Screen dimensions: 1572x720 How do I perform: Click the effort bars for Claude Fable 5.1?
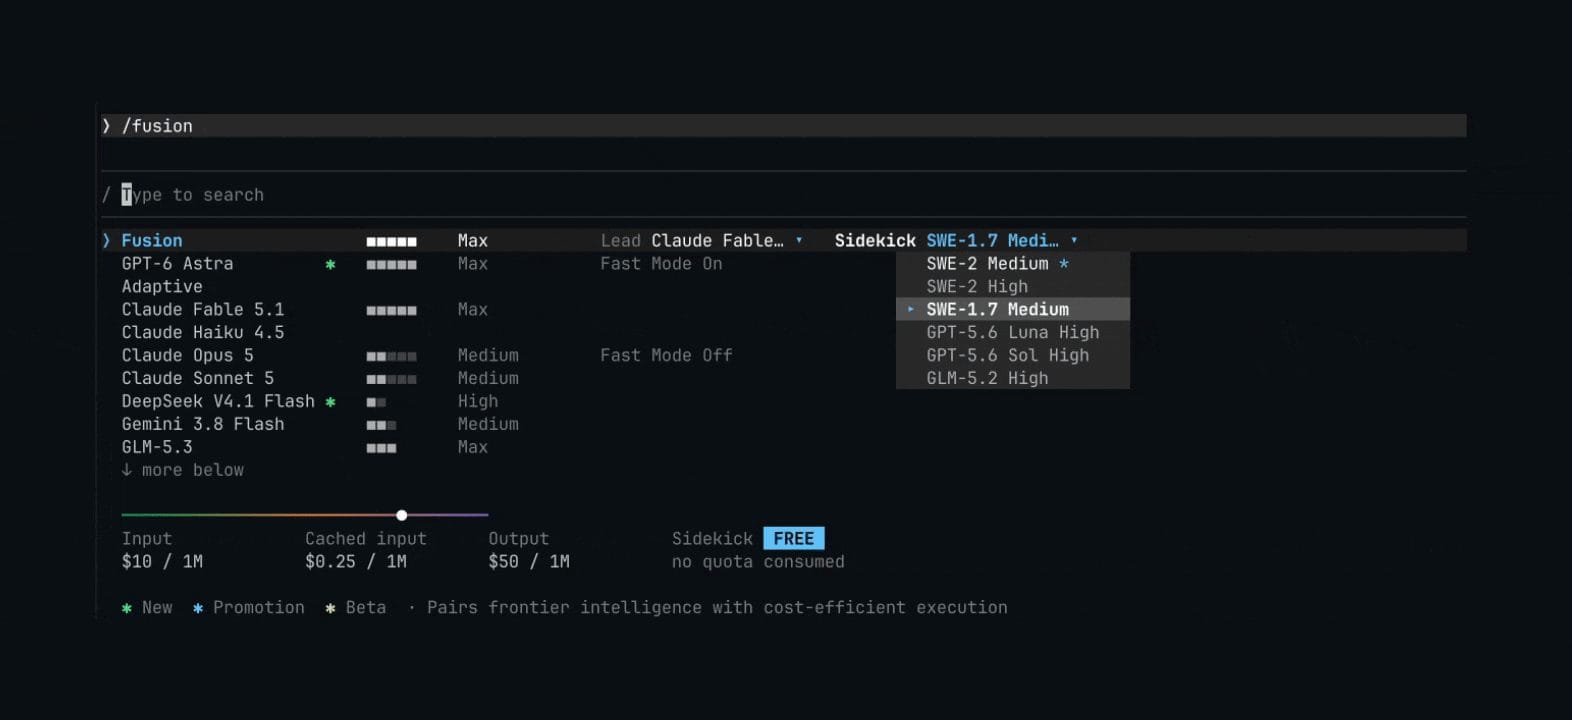click(391, 310)
